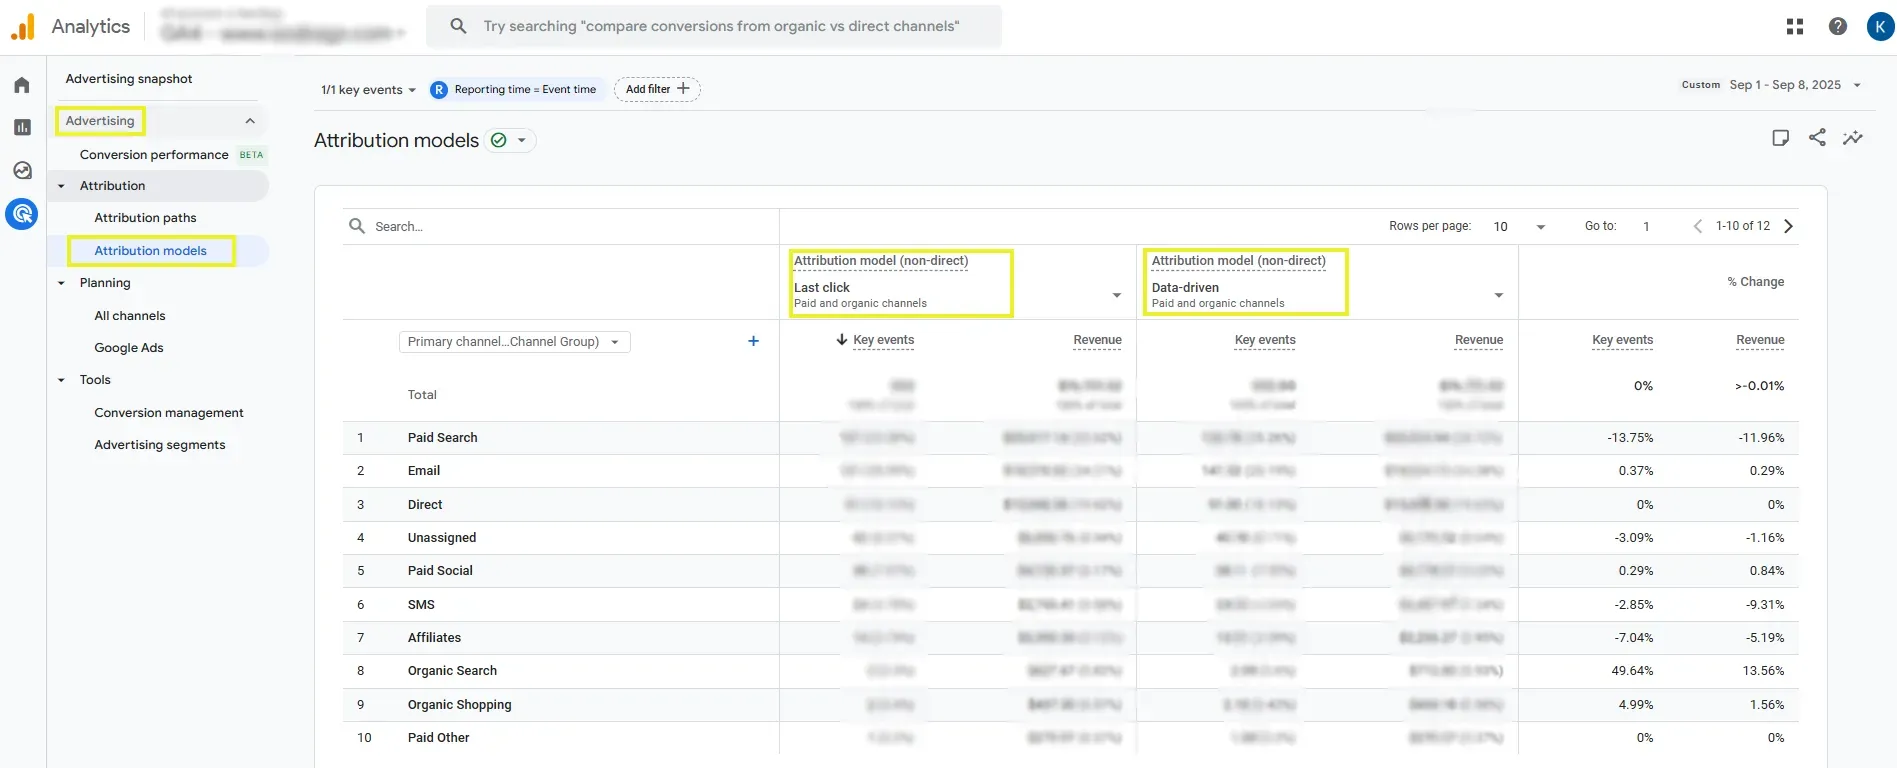Focus the top Analytics search box
This screenshot has width=1897, height=768.
coord(714,26)
